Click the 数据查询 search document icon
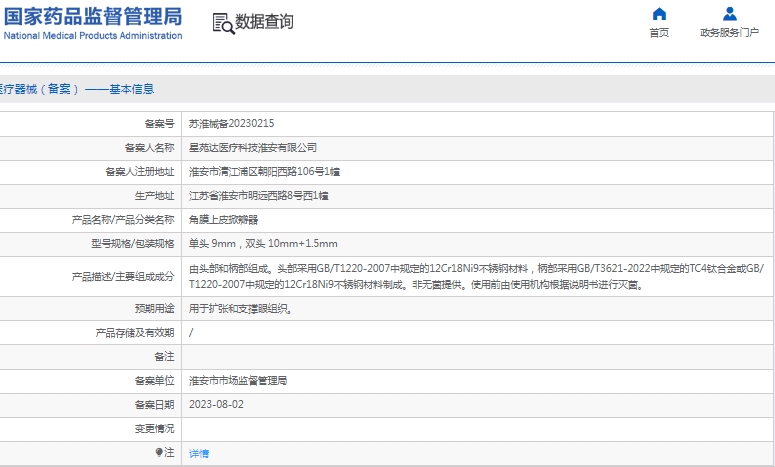Image resolution: width=775 pixels, height=467 pixels. tap(223, 23)
